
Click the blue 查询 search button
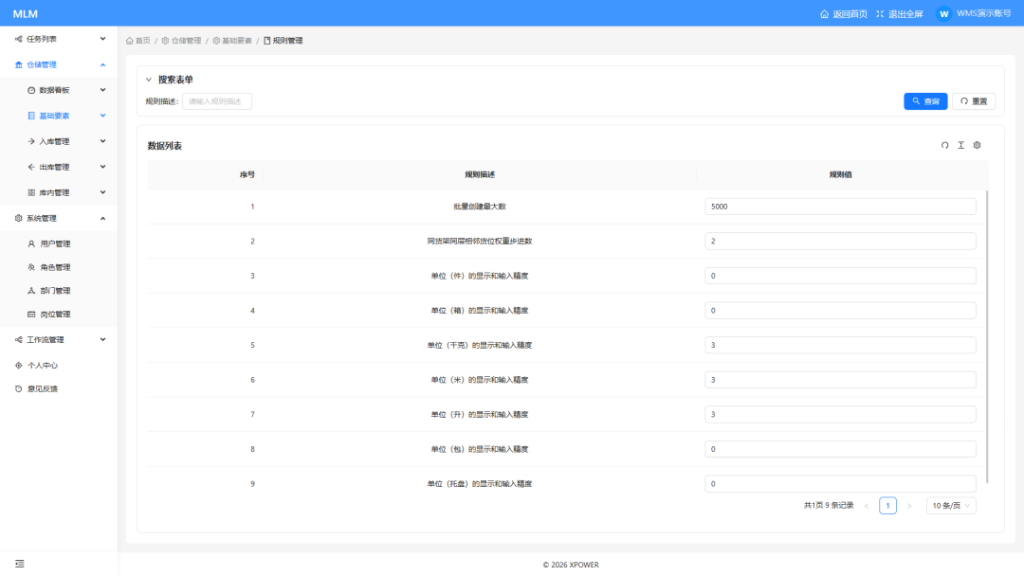[x=925, y=101]
